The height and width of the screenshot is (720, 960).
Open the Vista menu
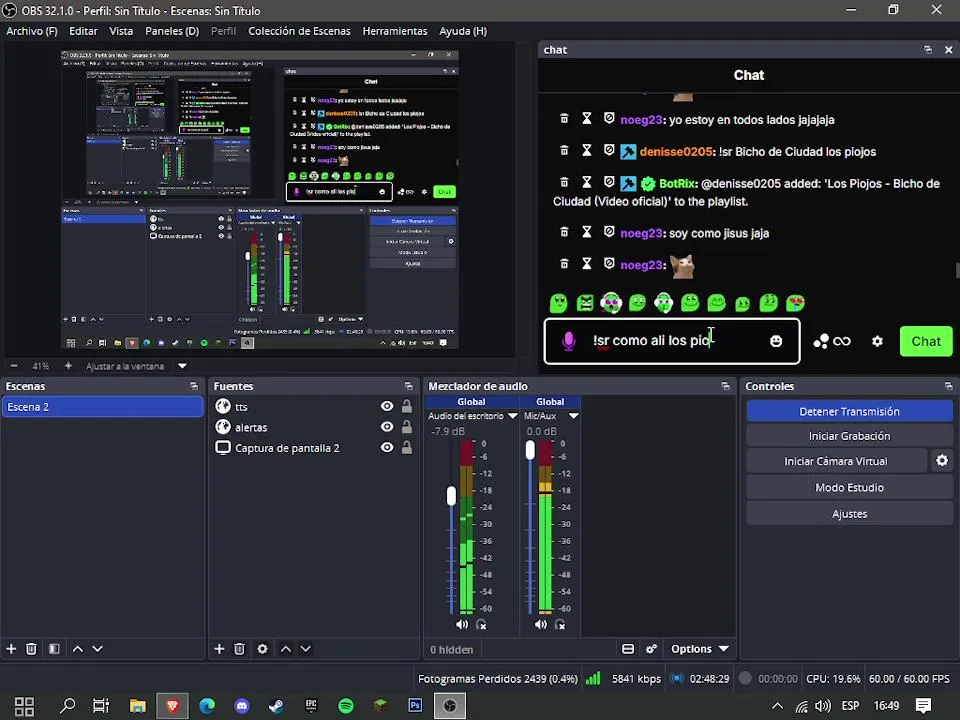coord(121,31)
